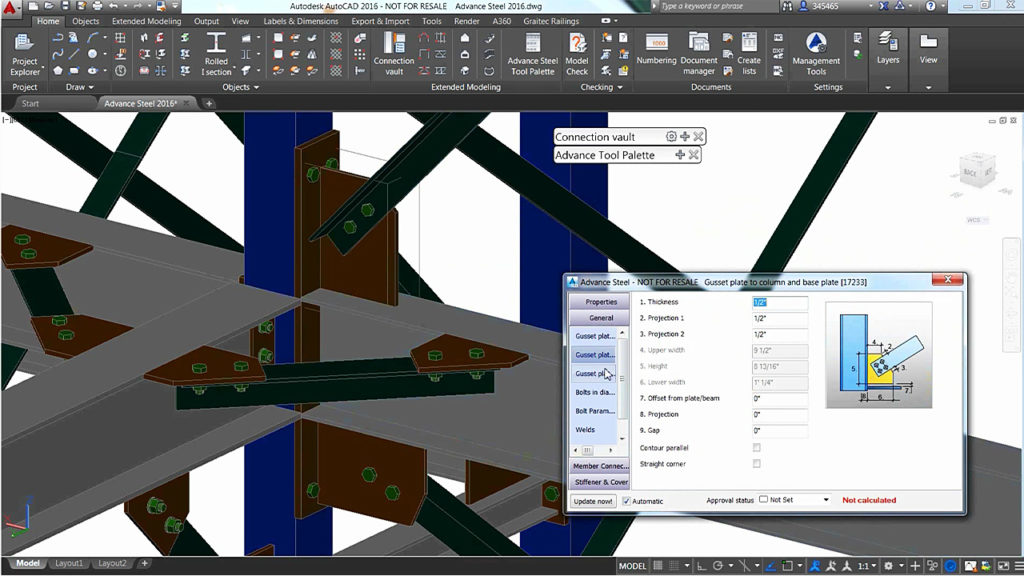The image size is (1024, 576).
Task: Run the Model Check tool
Action: (577, 55)
